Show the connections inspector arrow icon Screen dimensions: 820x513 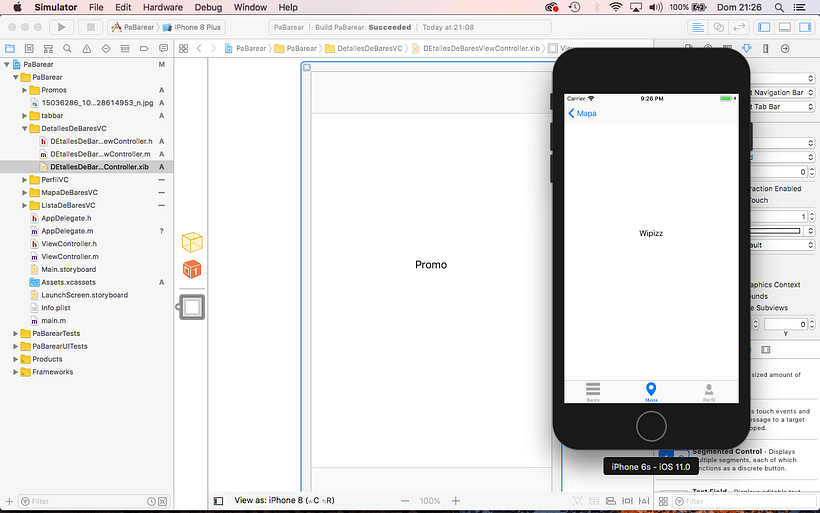tap(785, 49)
